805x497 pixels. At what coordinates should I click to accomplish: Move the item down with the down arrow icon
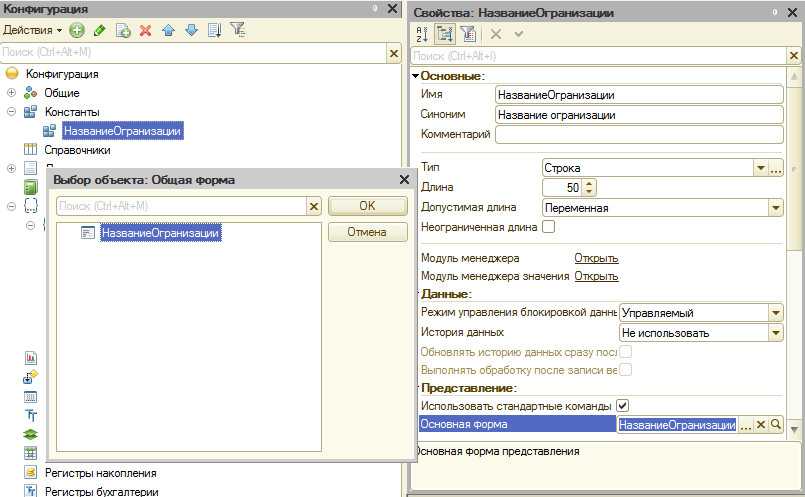click(191, 31)
